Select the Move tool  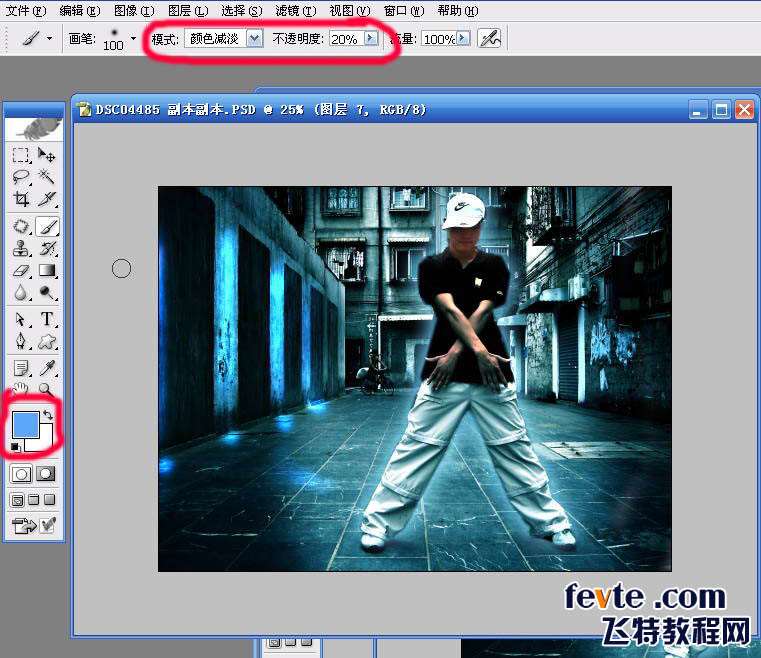47,155
